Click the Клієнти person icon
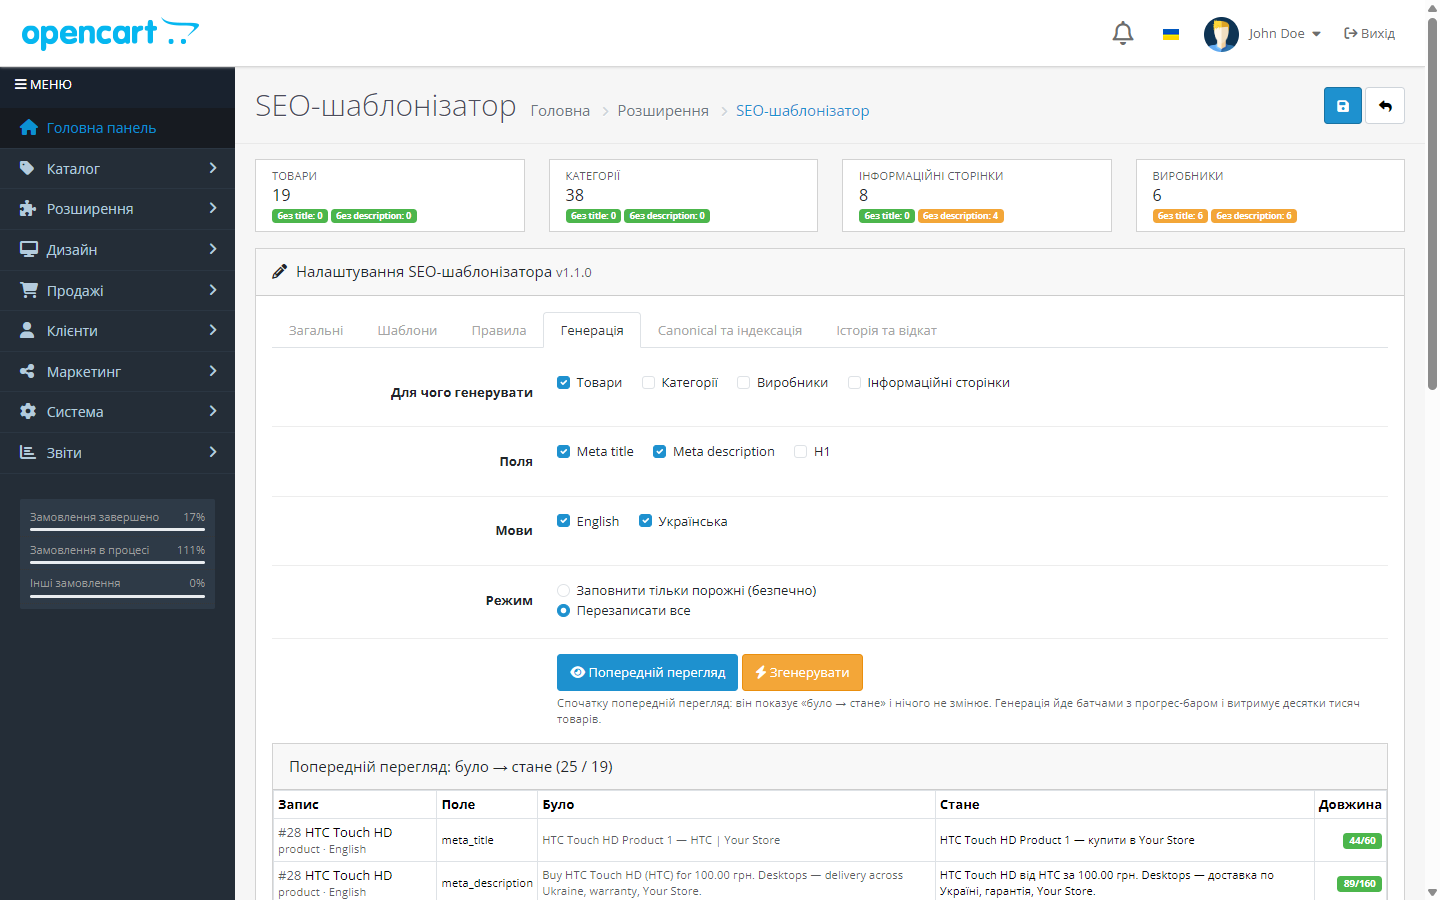1440x900 pixels. [x=28, y=331]
